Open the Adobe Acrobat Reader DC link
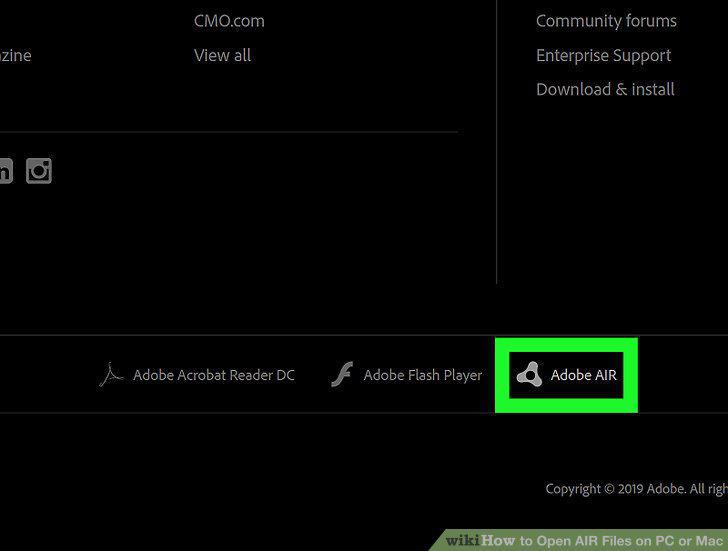The height and width of the screenshot is (551, 728). point(214,375)
